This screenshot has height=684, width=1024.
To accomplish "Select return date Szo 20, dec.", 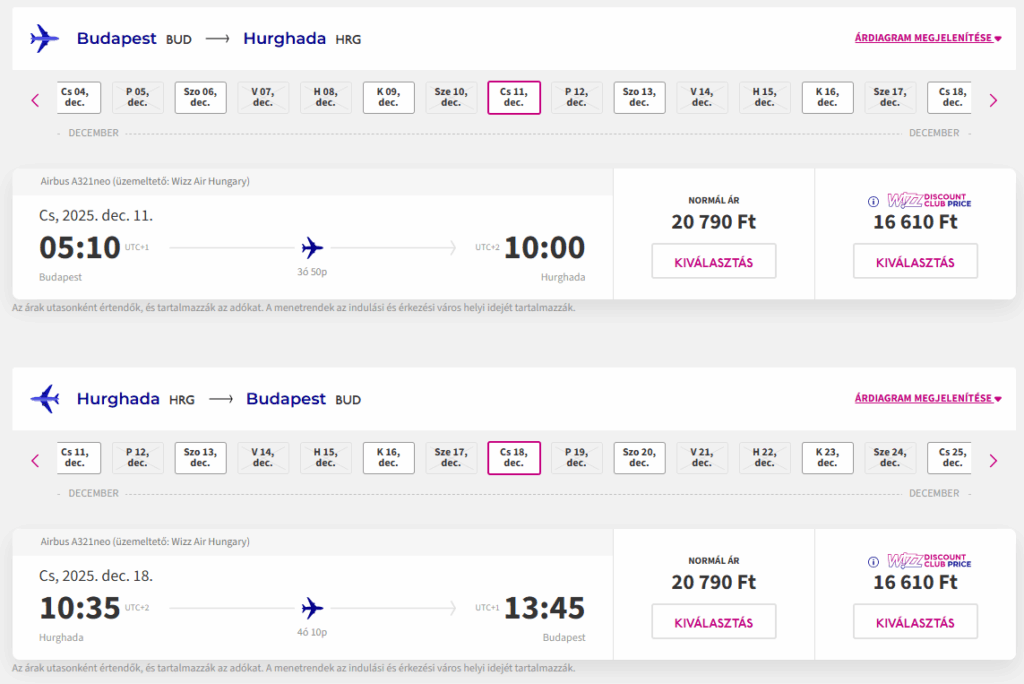I will (x=639, y=458).
